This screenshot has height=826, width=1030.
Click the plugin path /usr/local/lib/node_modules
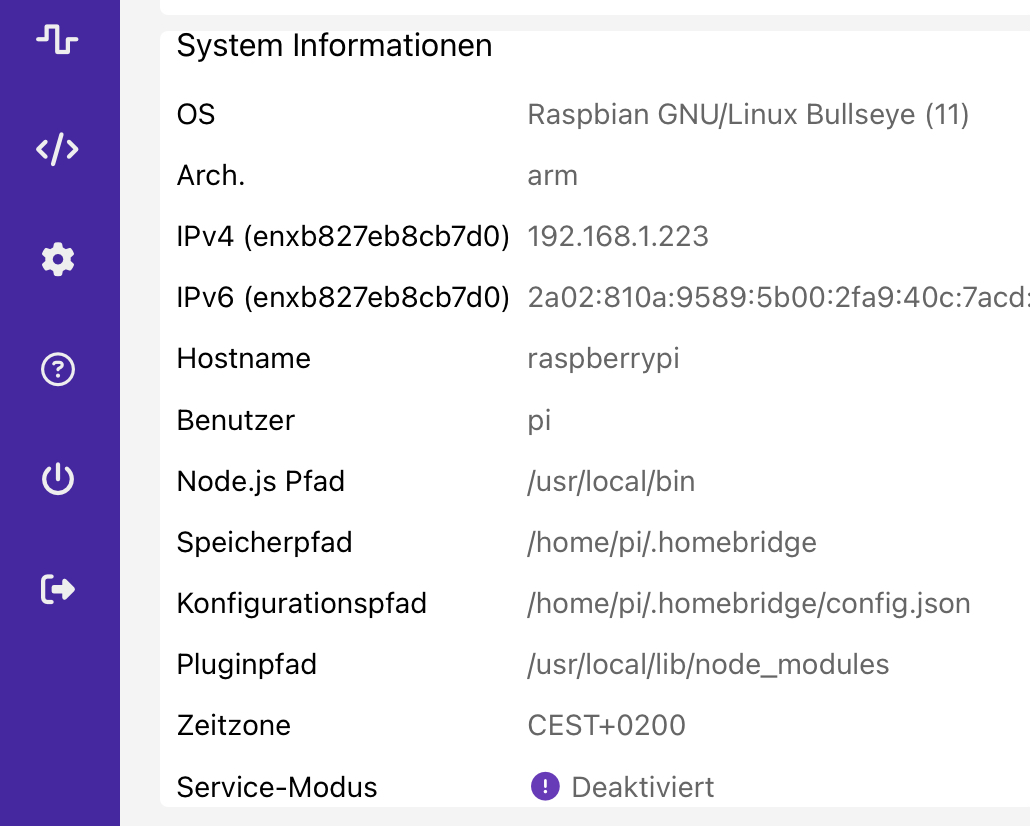(x=708, y=665)
